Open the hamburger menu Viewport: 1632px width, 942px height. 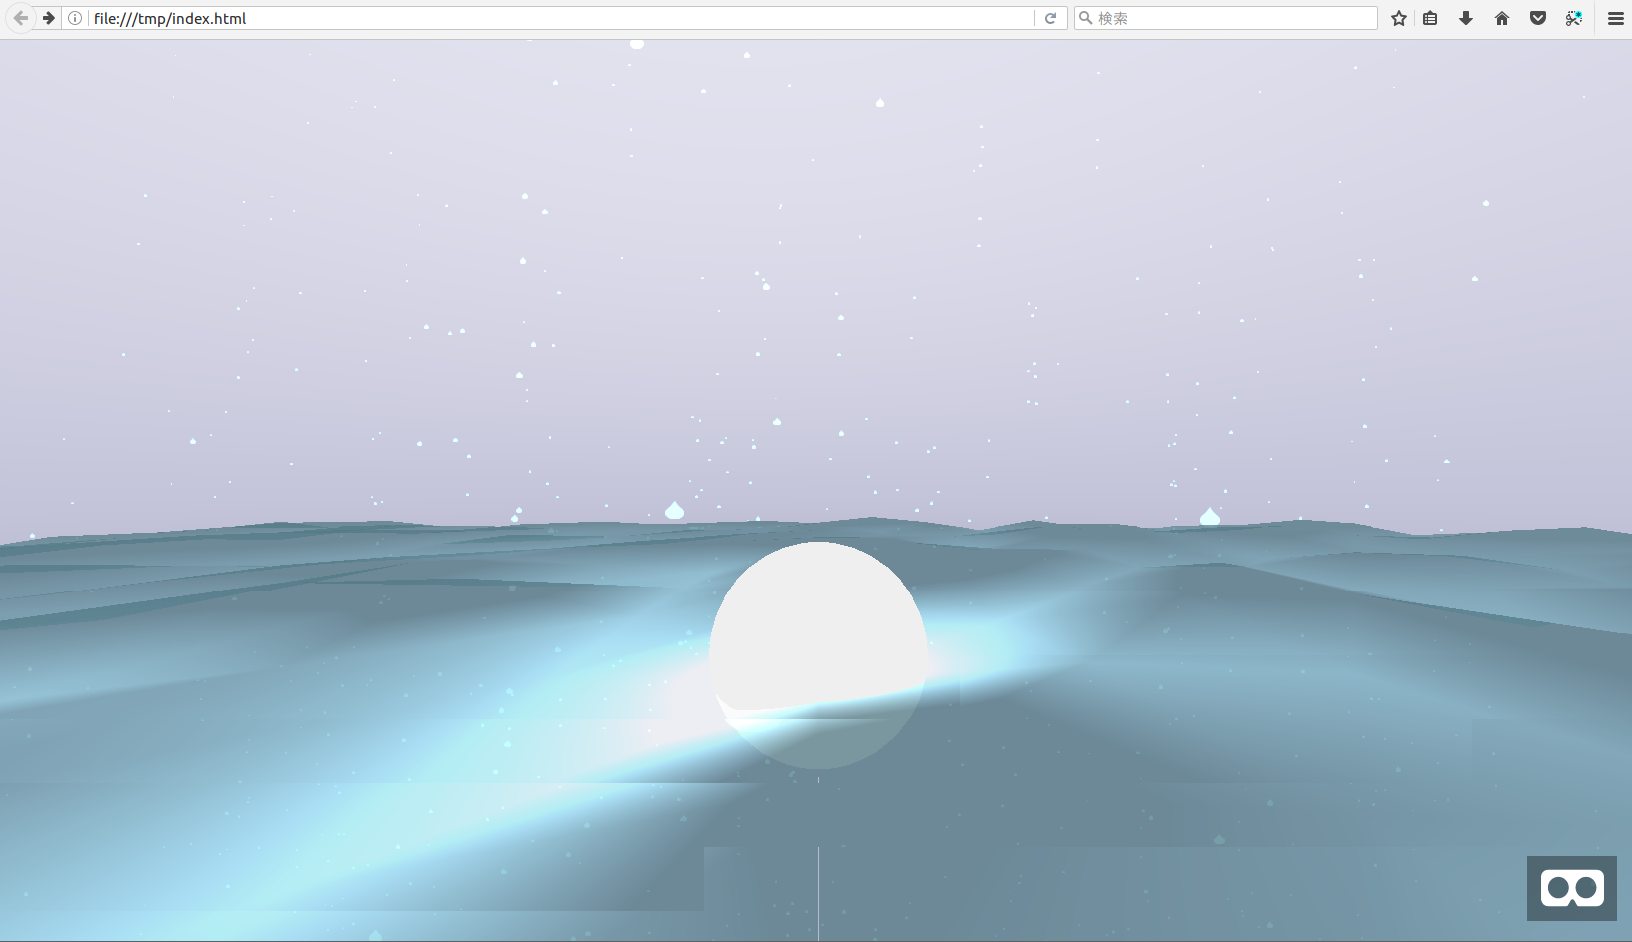pyautogui.click(x=1615, y=18)
